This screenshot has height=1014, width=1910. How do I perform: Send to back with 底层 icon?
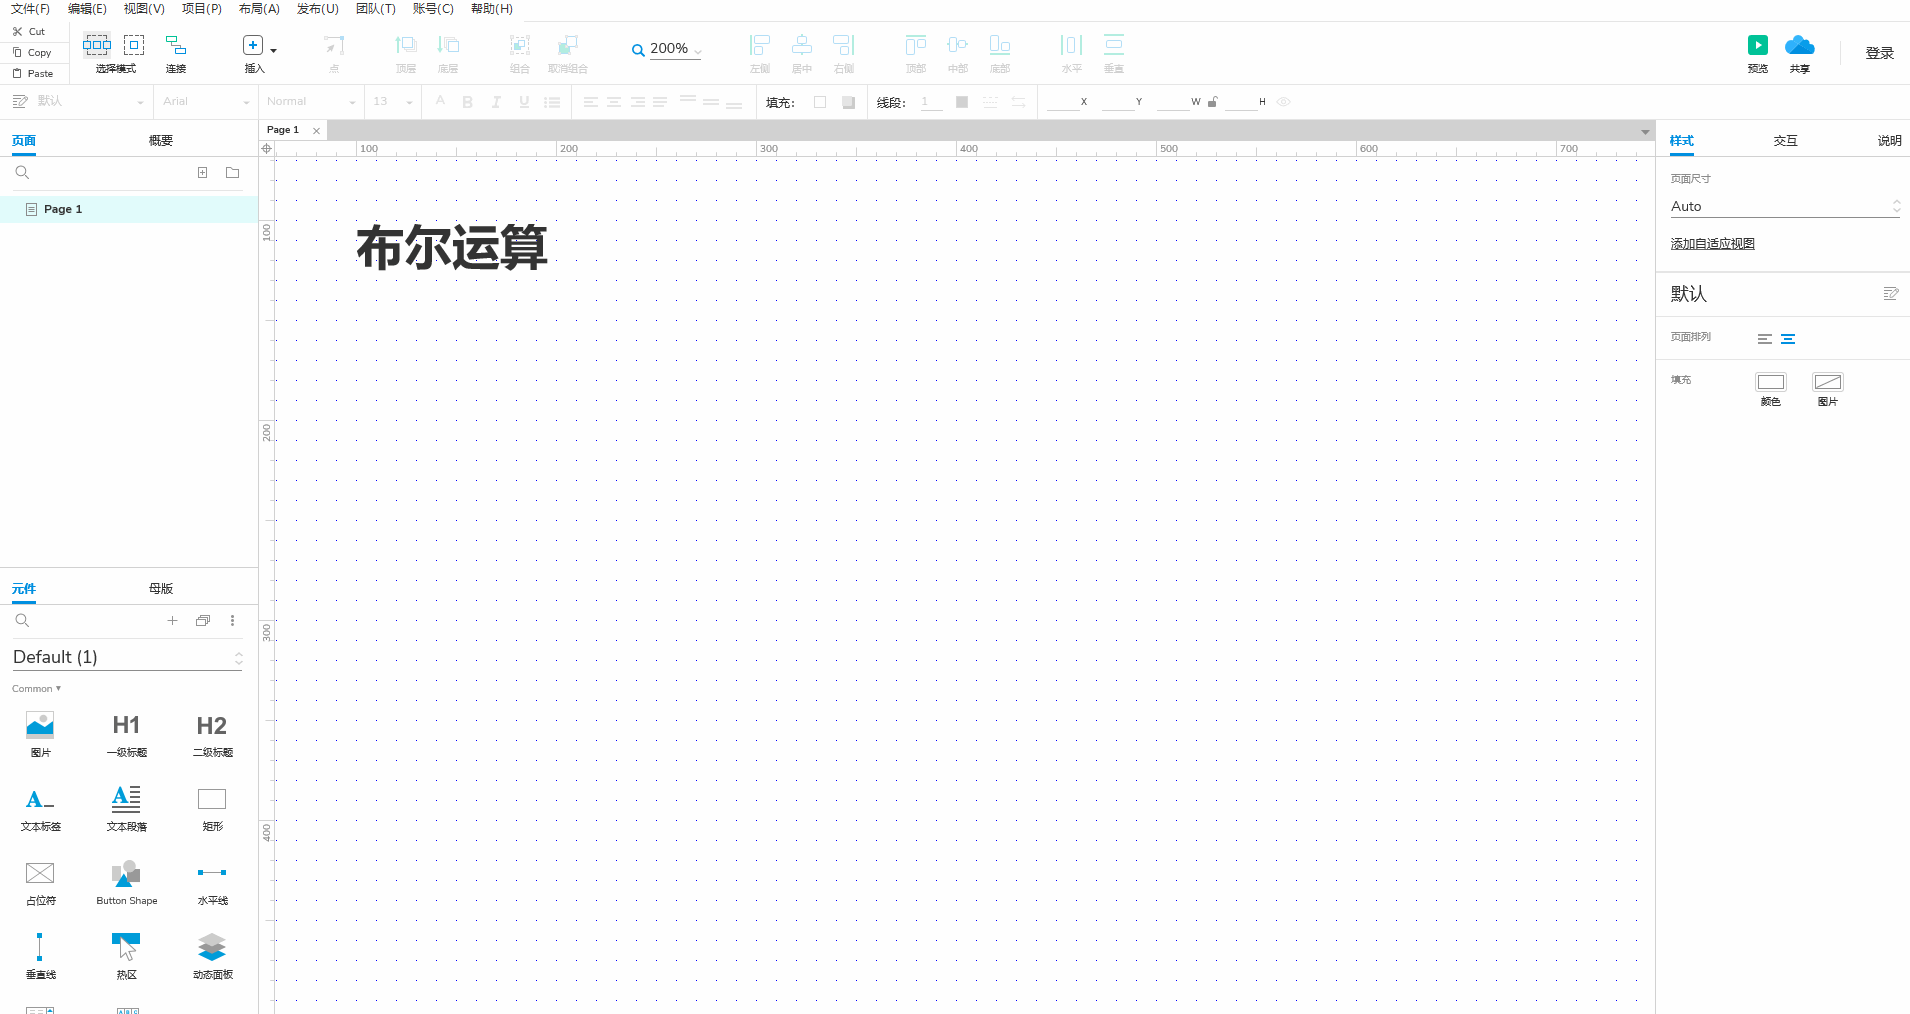point(448,45)
